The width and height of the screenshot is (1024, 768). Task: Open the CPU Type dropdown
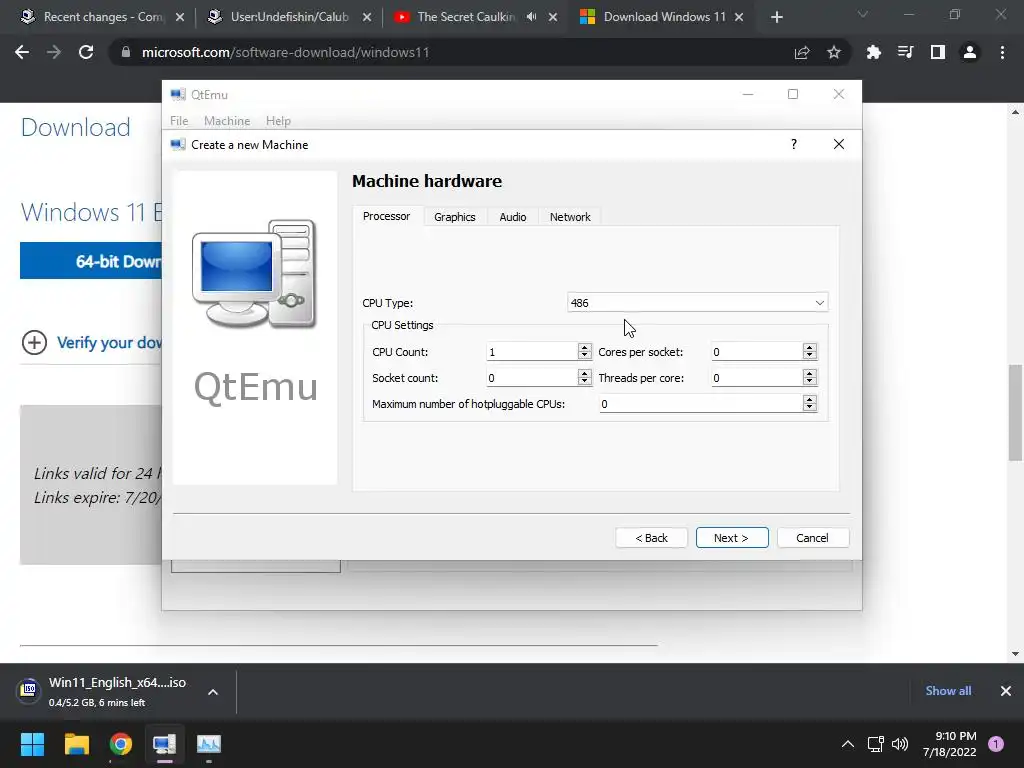[x=697, y=302]
